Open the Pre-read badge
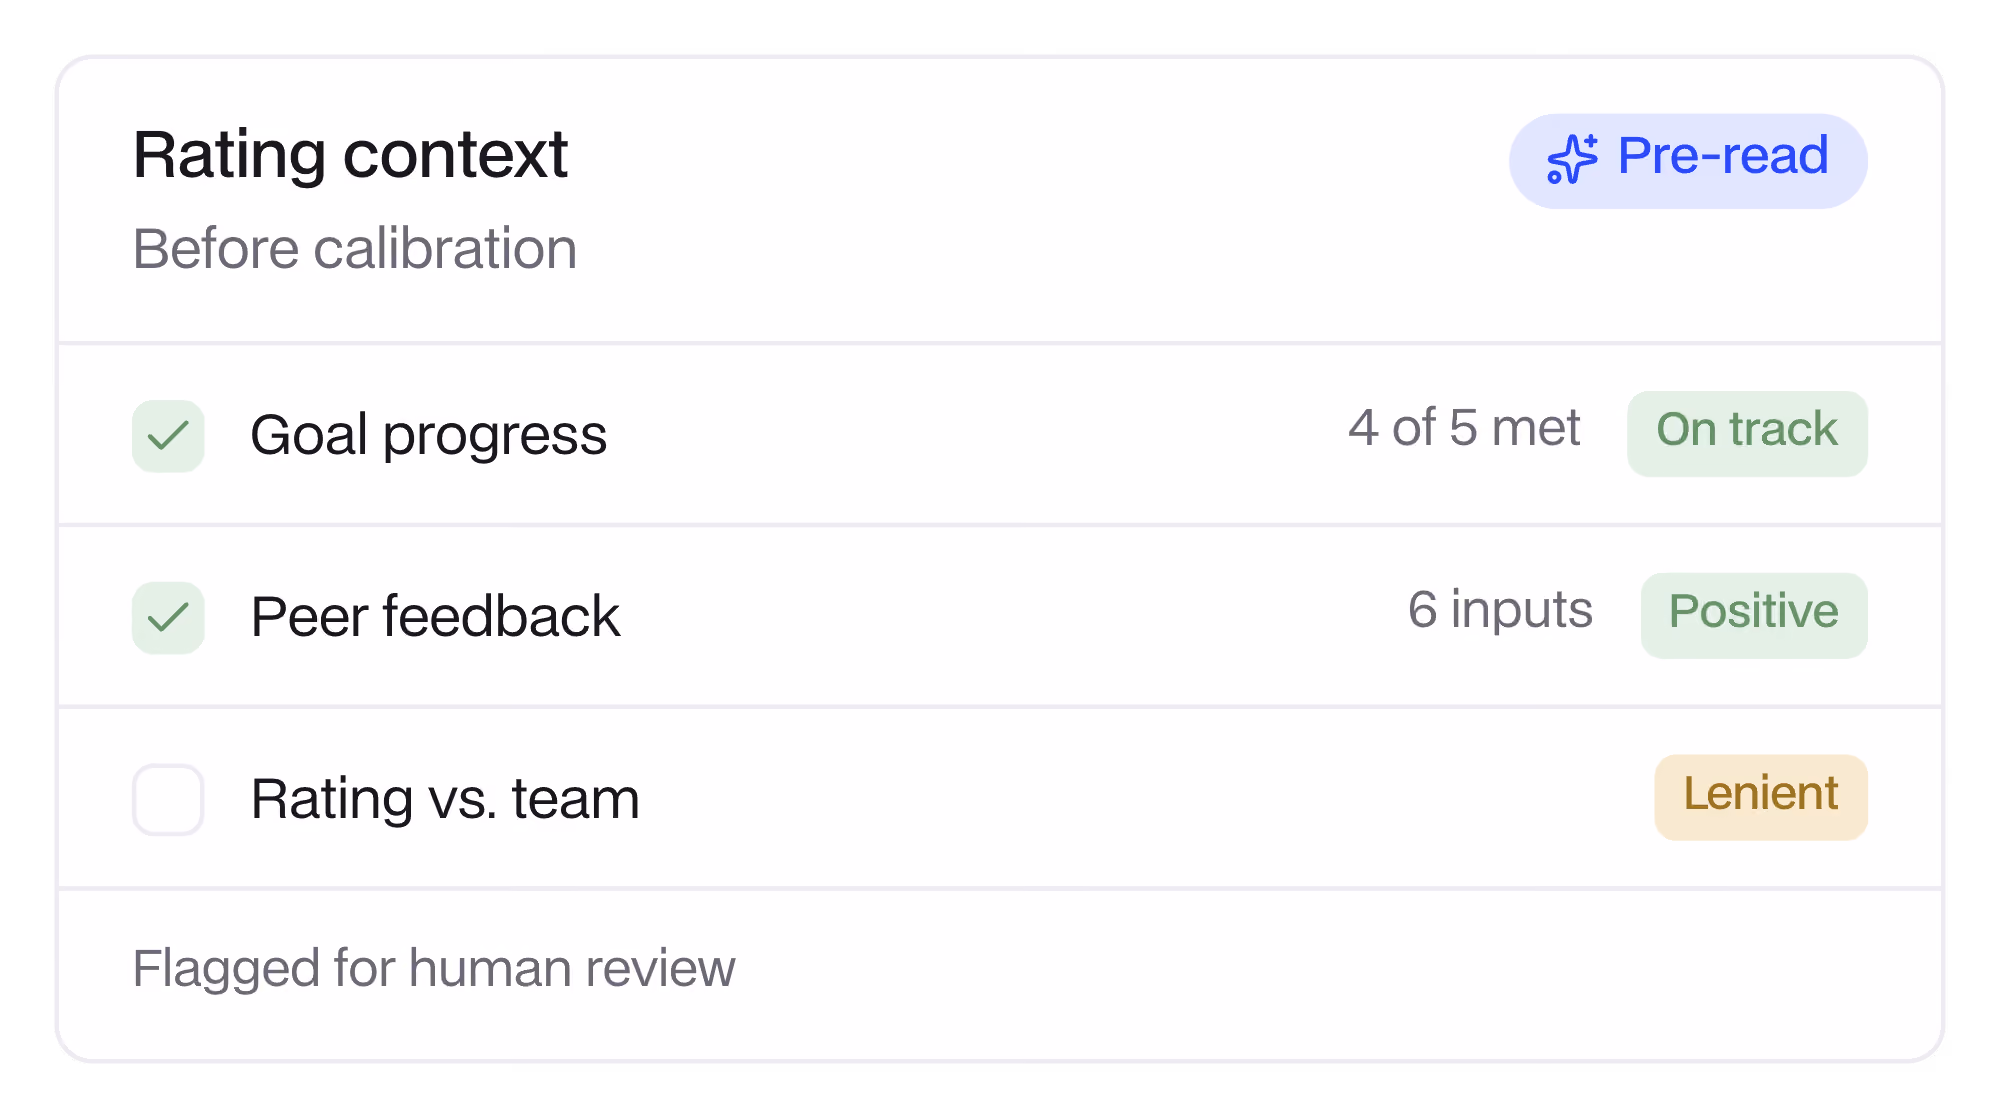2000x1118 pixels. click(1688, 161)
